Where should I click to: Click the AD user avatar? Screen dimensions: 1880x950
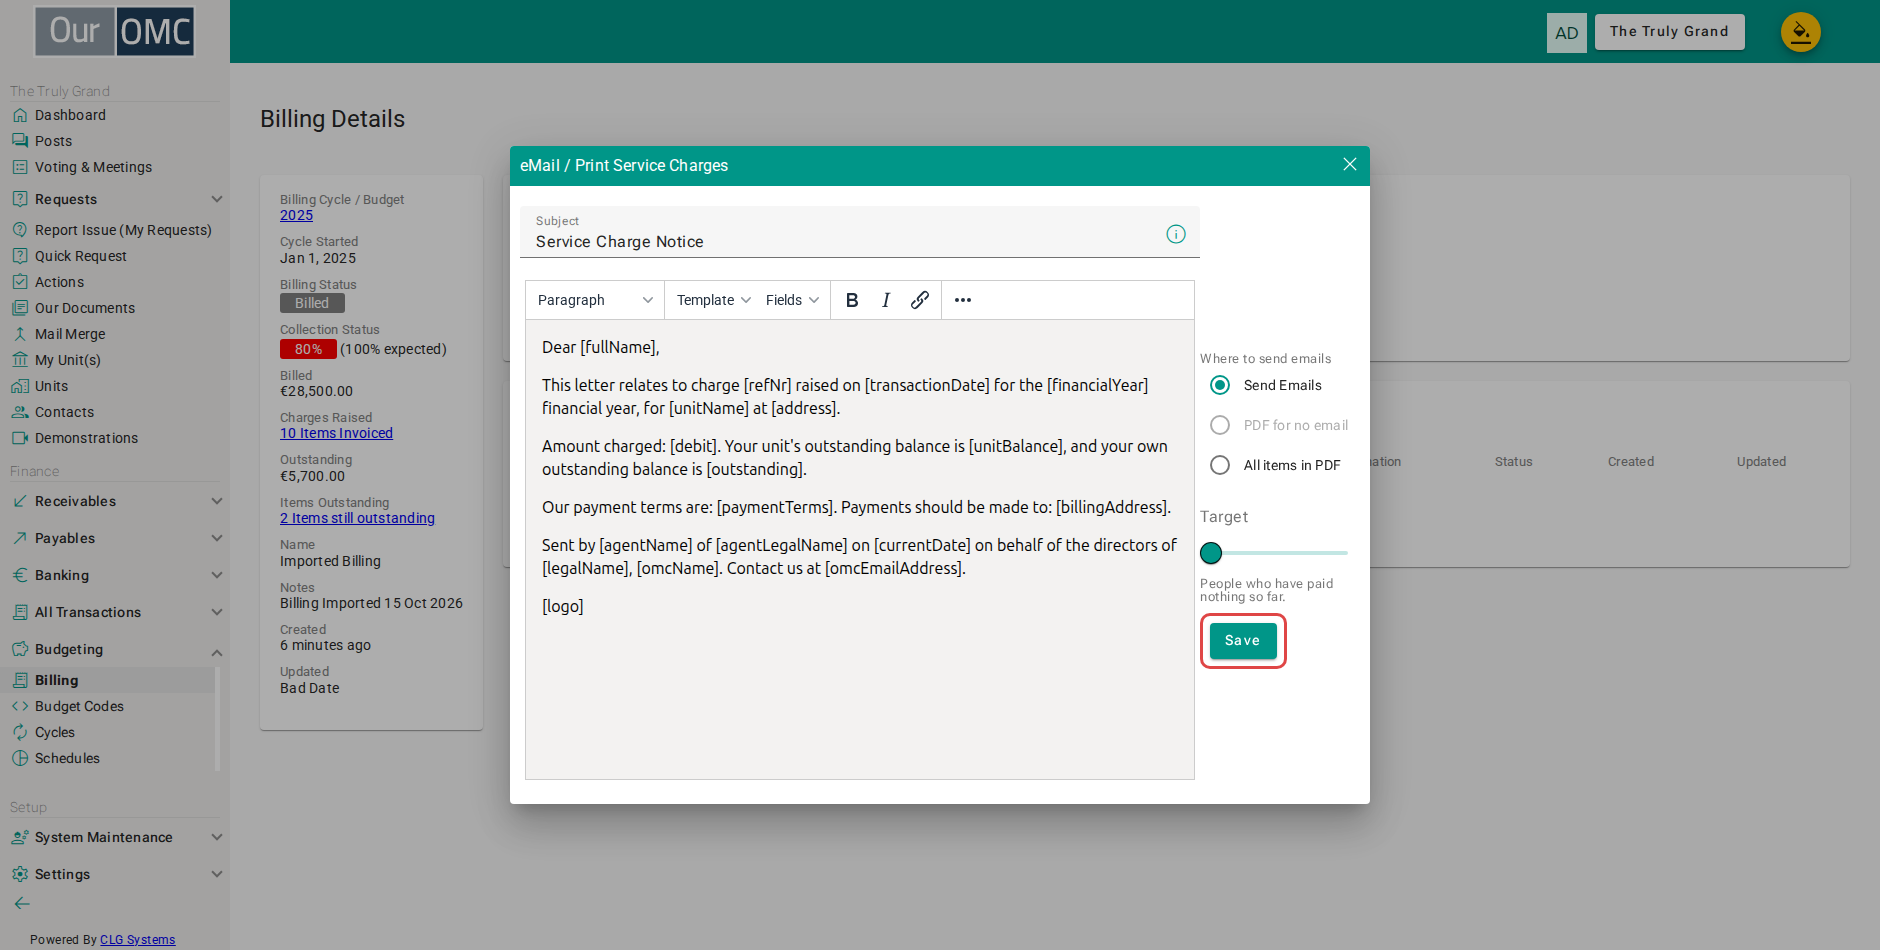[x=1566, y=33]
